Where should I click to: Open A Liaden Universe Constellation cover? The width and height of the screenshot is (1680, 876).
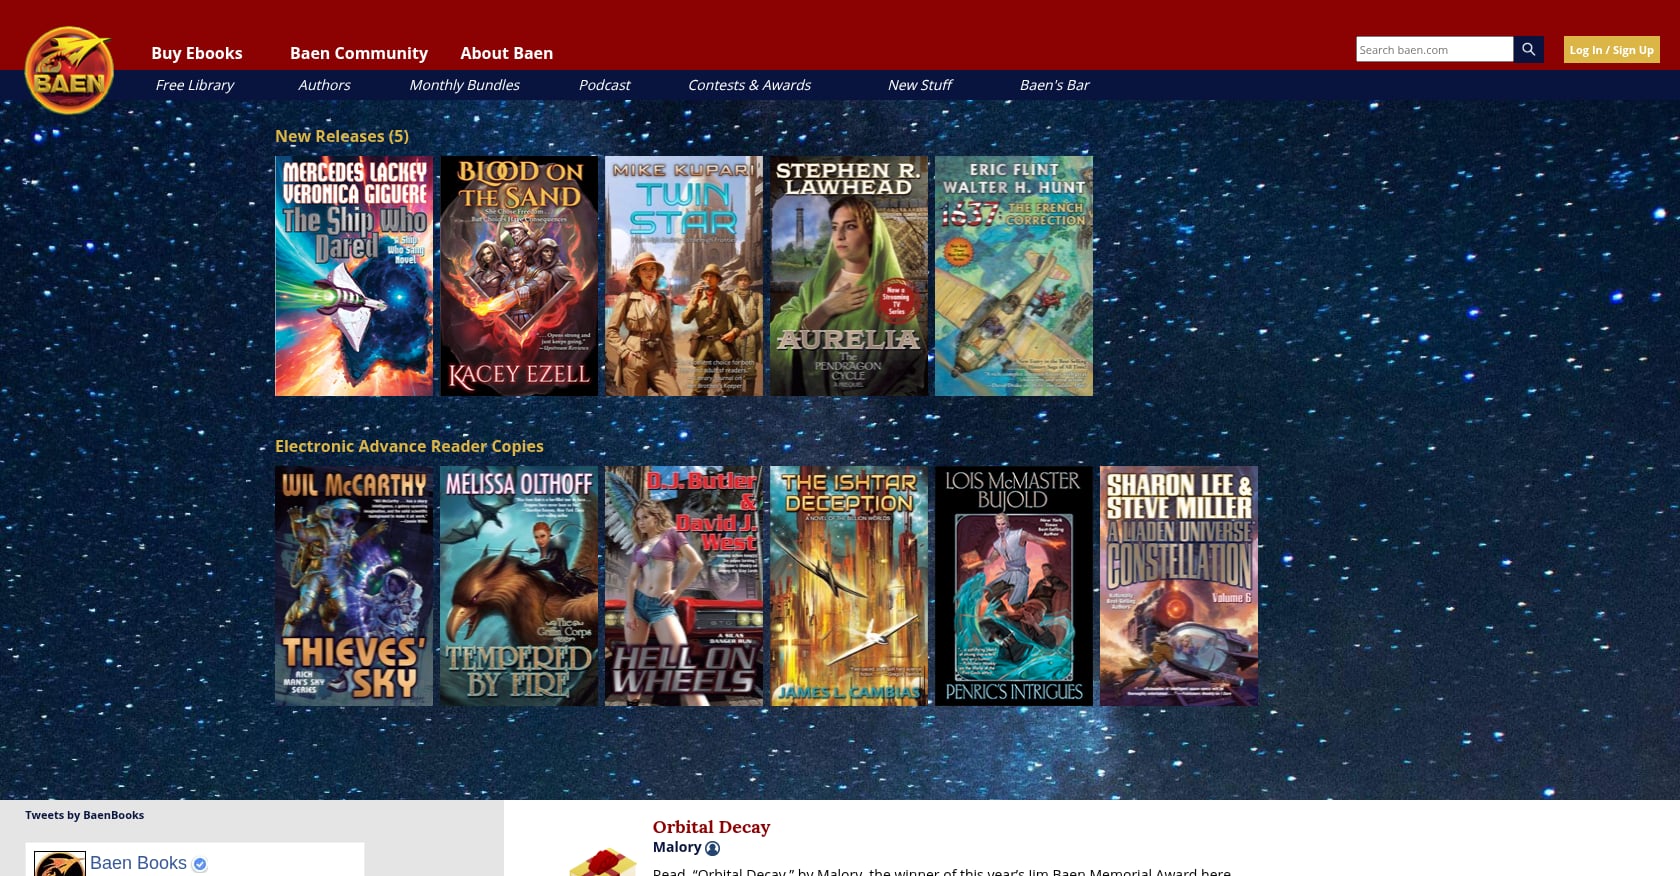click(x=1179, y=586)
